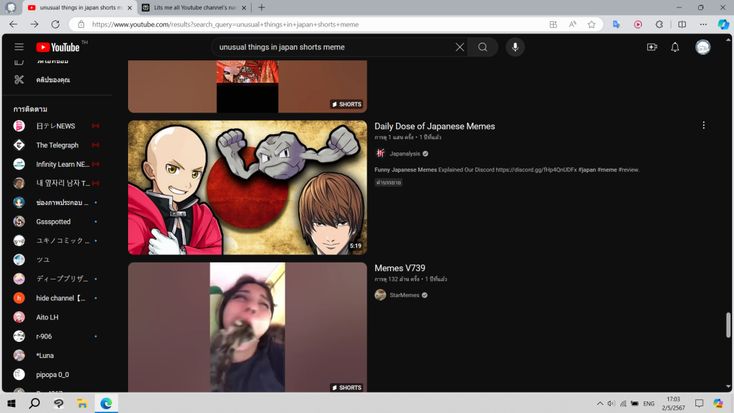Open the Japanalysis channel link
The height and width of the screenshot is (413, 734).
click(404, 154)
